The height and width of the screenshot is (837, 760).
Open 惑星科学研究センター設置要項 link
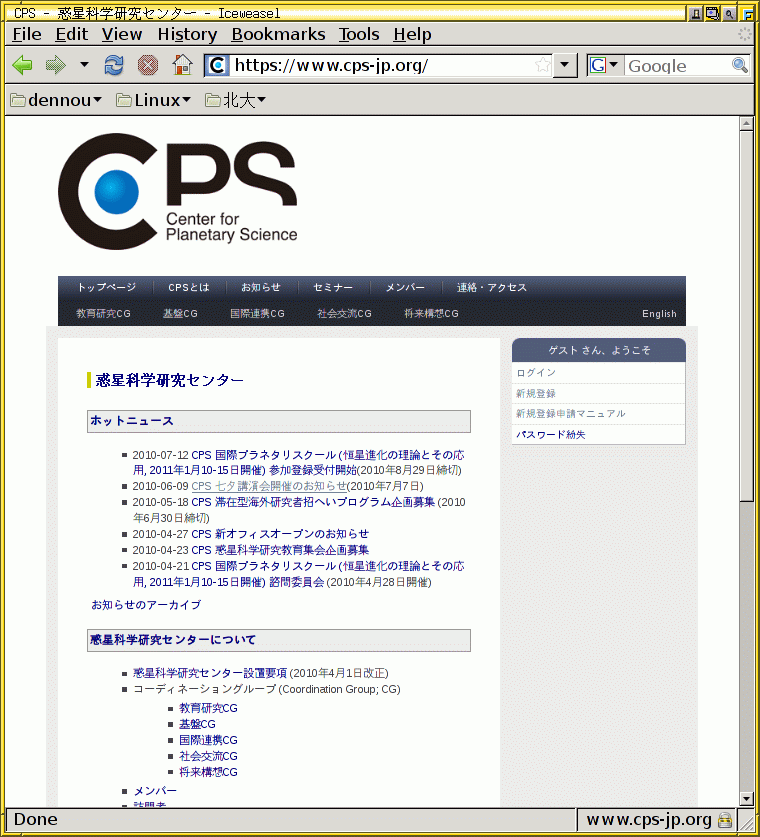(210, 673)
